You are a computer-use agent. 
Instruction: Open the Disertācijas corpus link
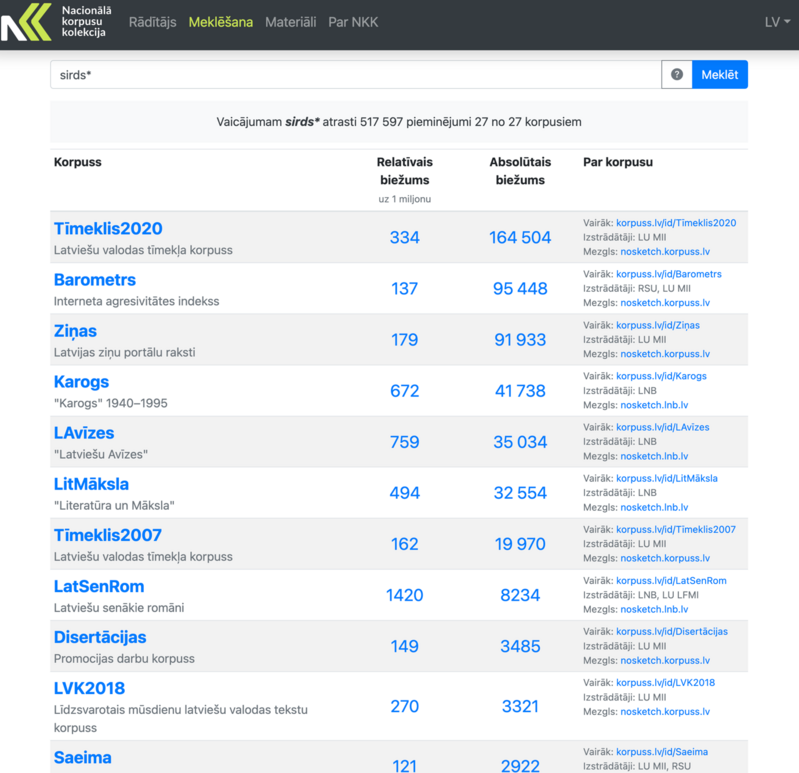click(x=100, y=637)
